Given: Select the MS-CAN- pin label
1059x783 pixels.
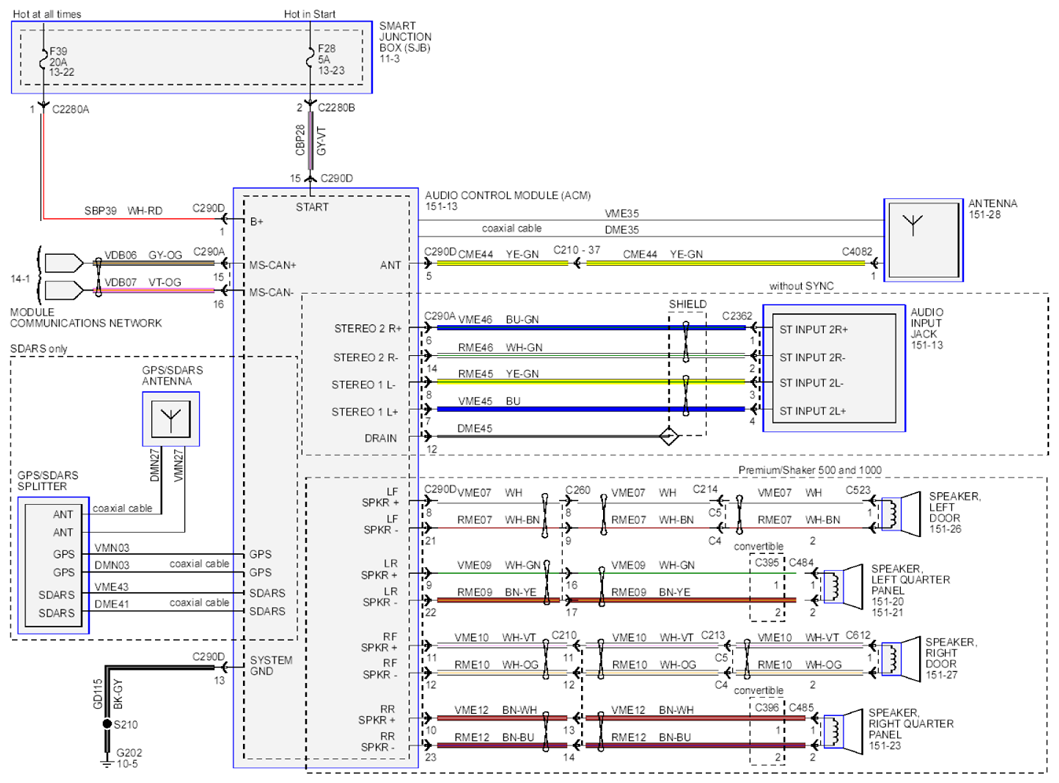Looking at the screenshot, I should 271,292.
